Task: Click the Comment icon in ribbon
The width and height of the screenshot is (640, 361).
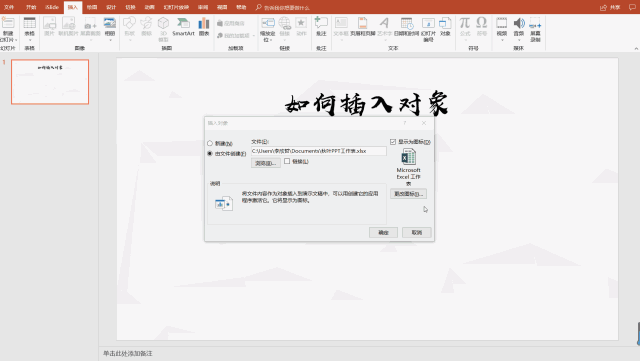Action: tap(321, 23)
